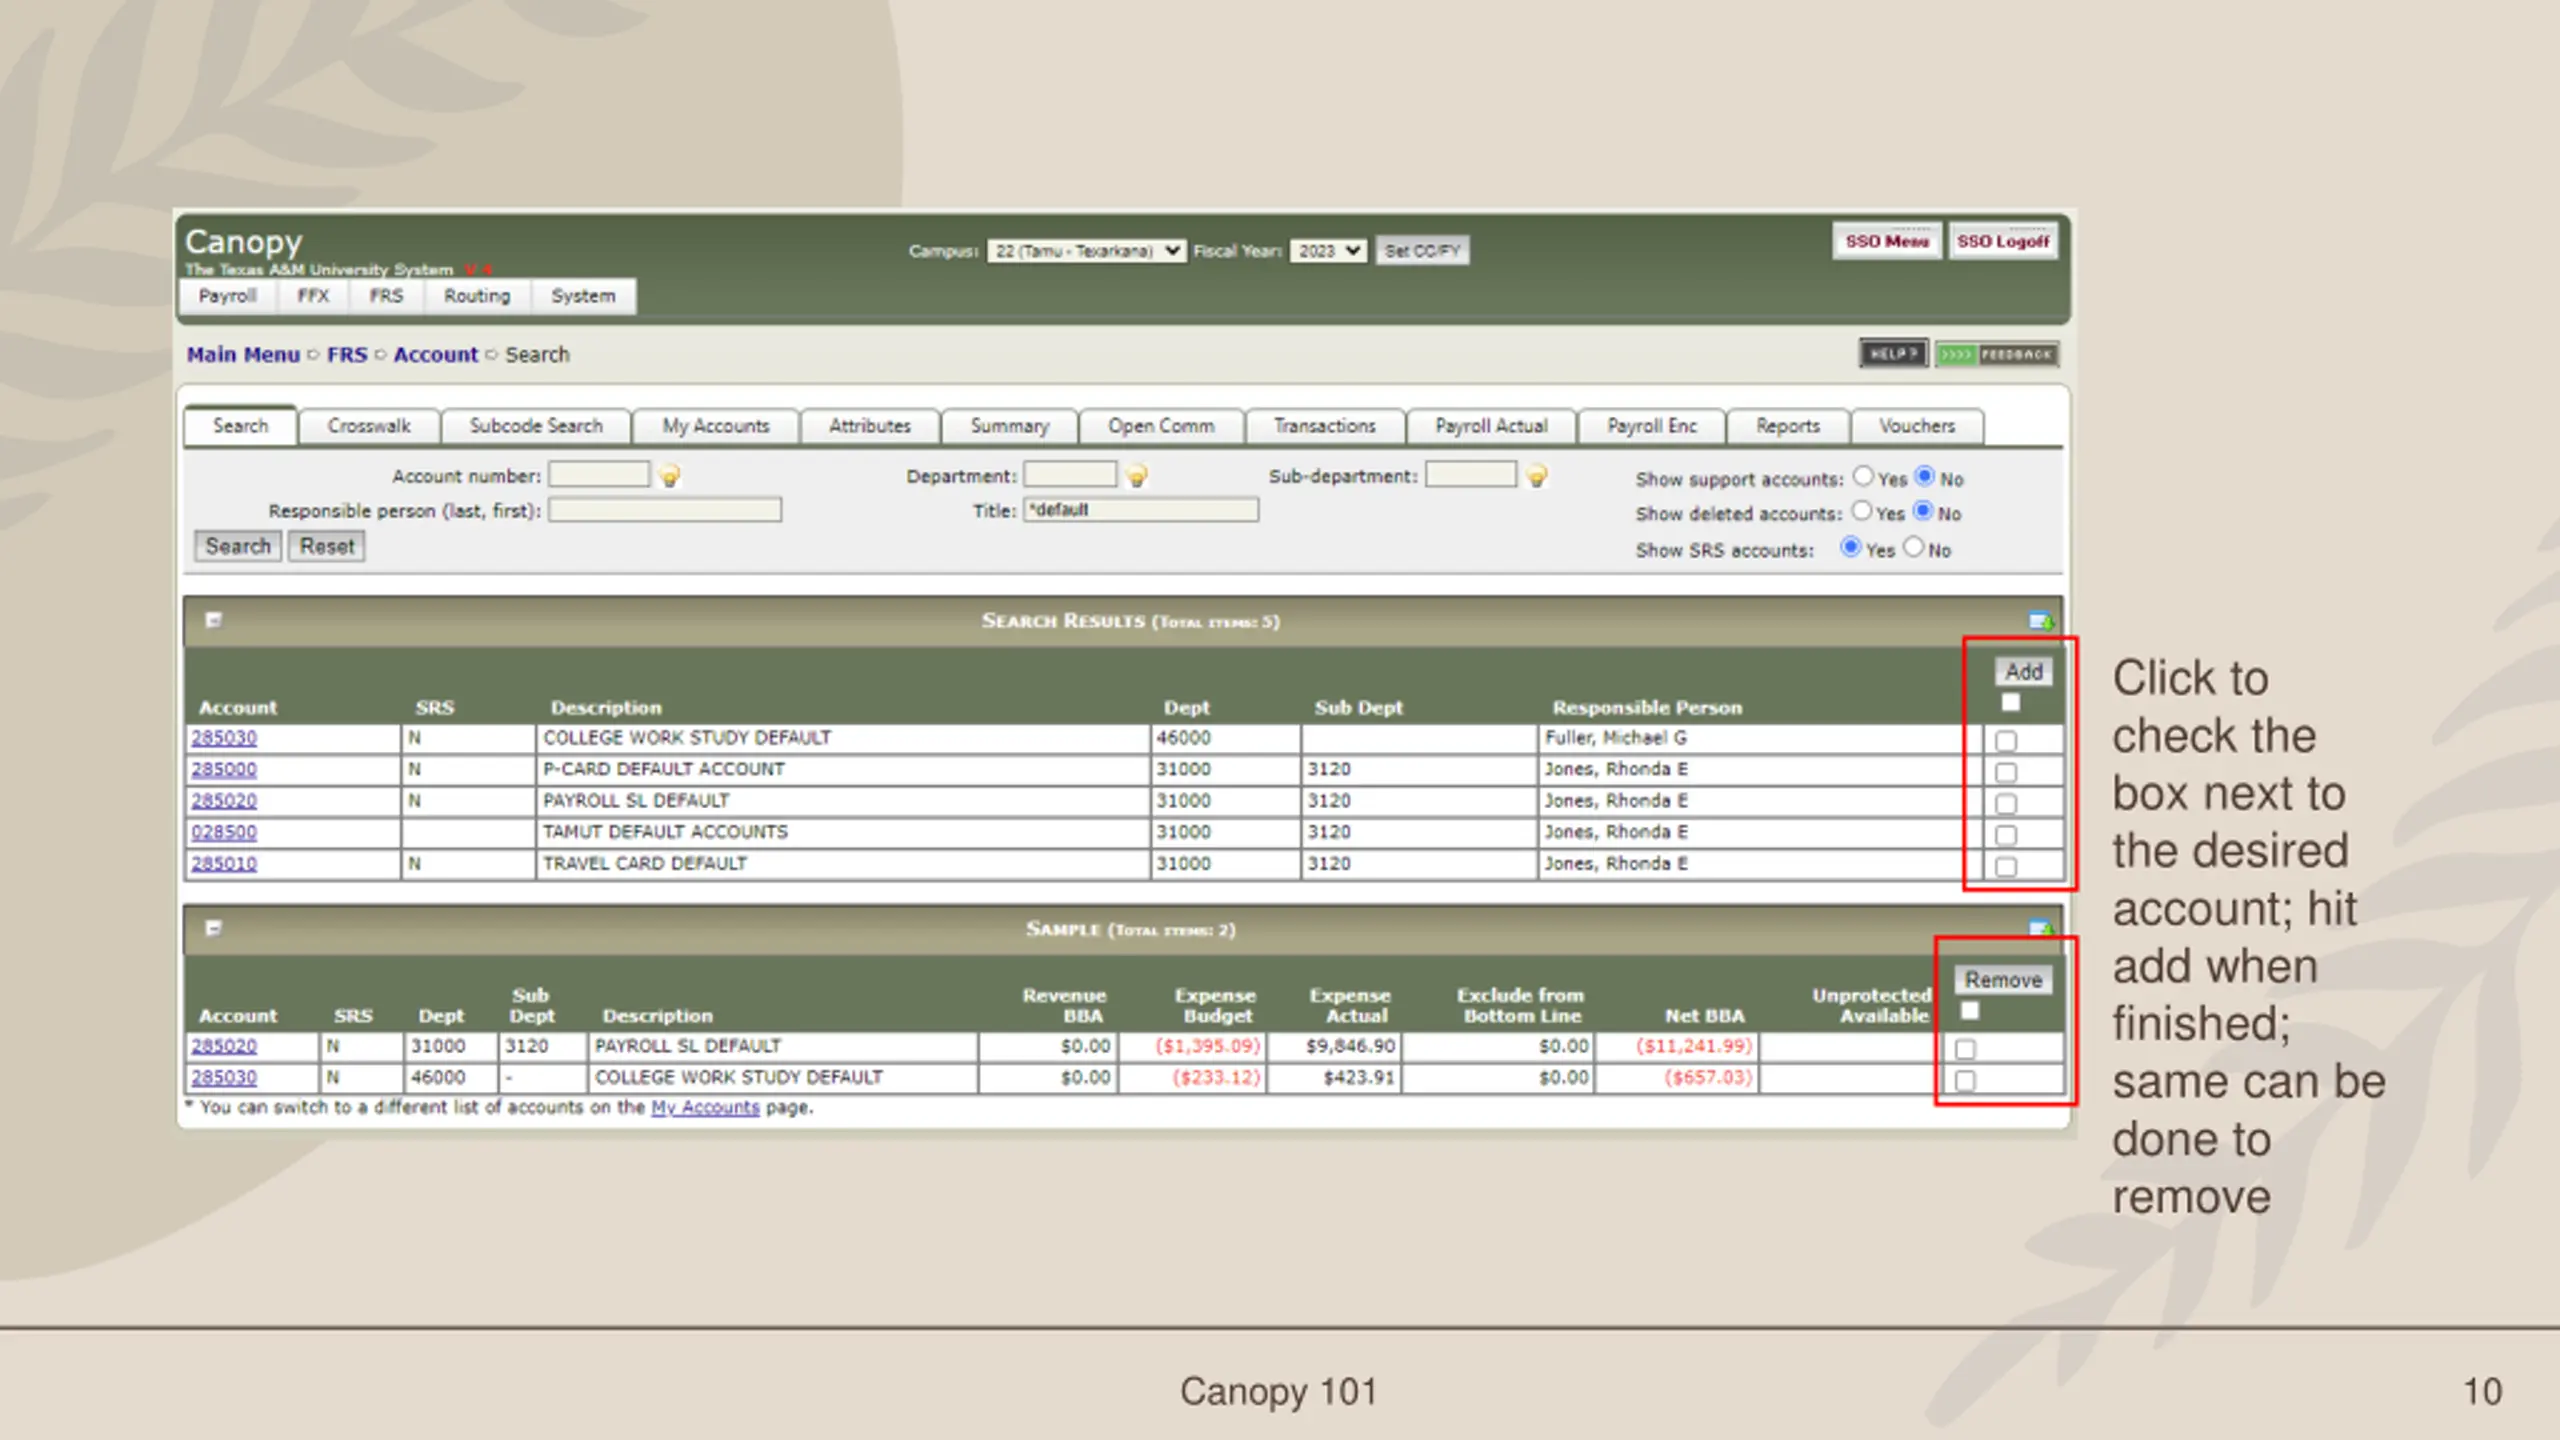The height and width of the screenshot is (1440, 2560).
Task: Check the box for College Work Study Default result
Action: point(2006,741)
